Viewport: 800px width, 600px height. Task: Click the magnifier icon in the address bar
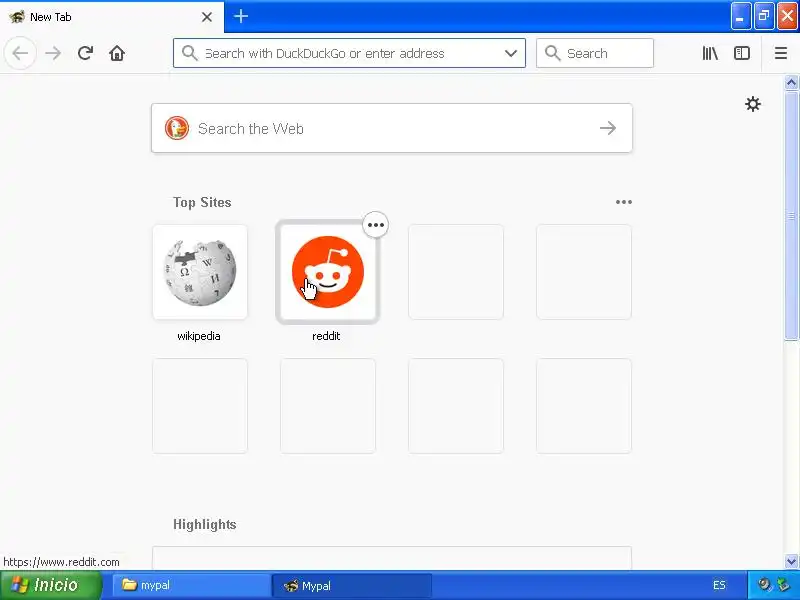(x=189, y=53)
